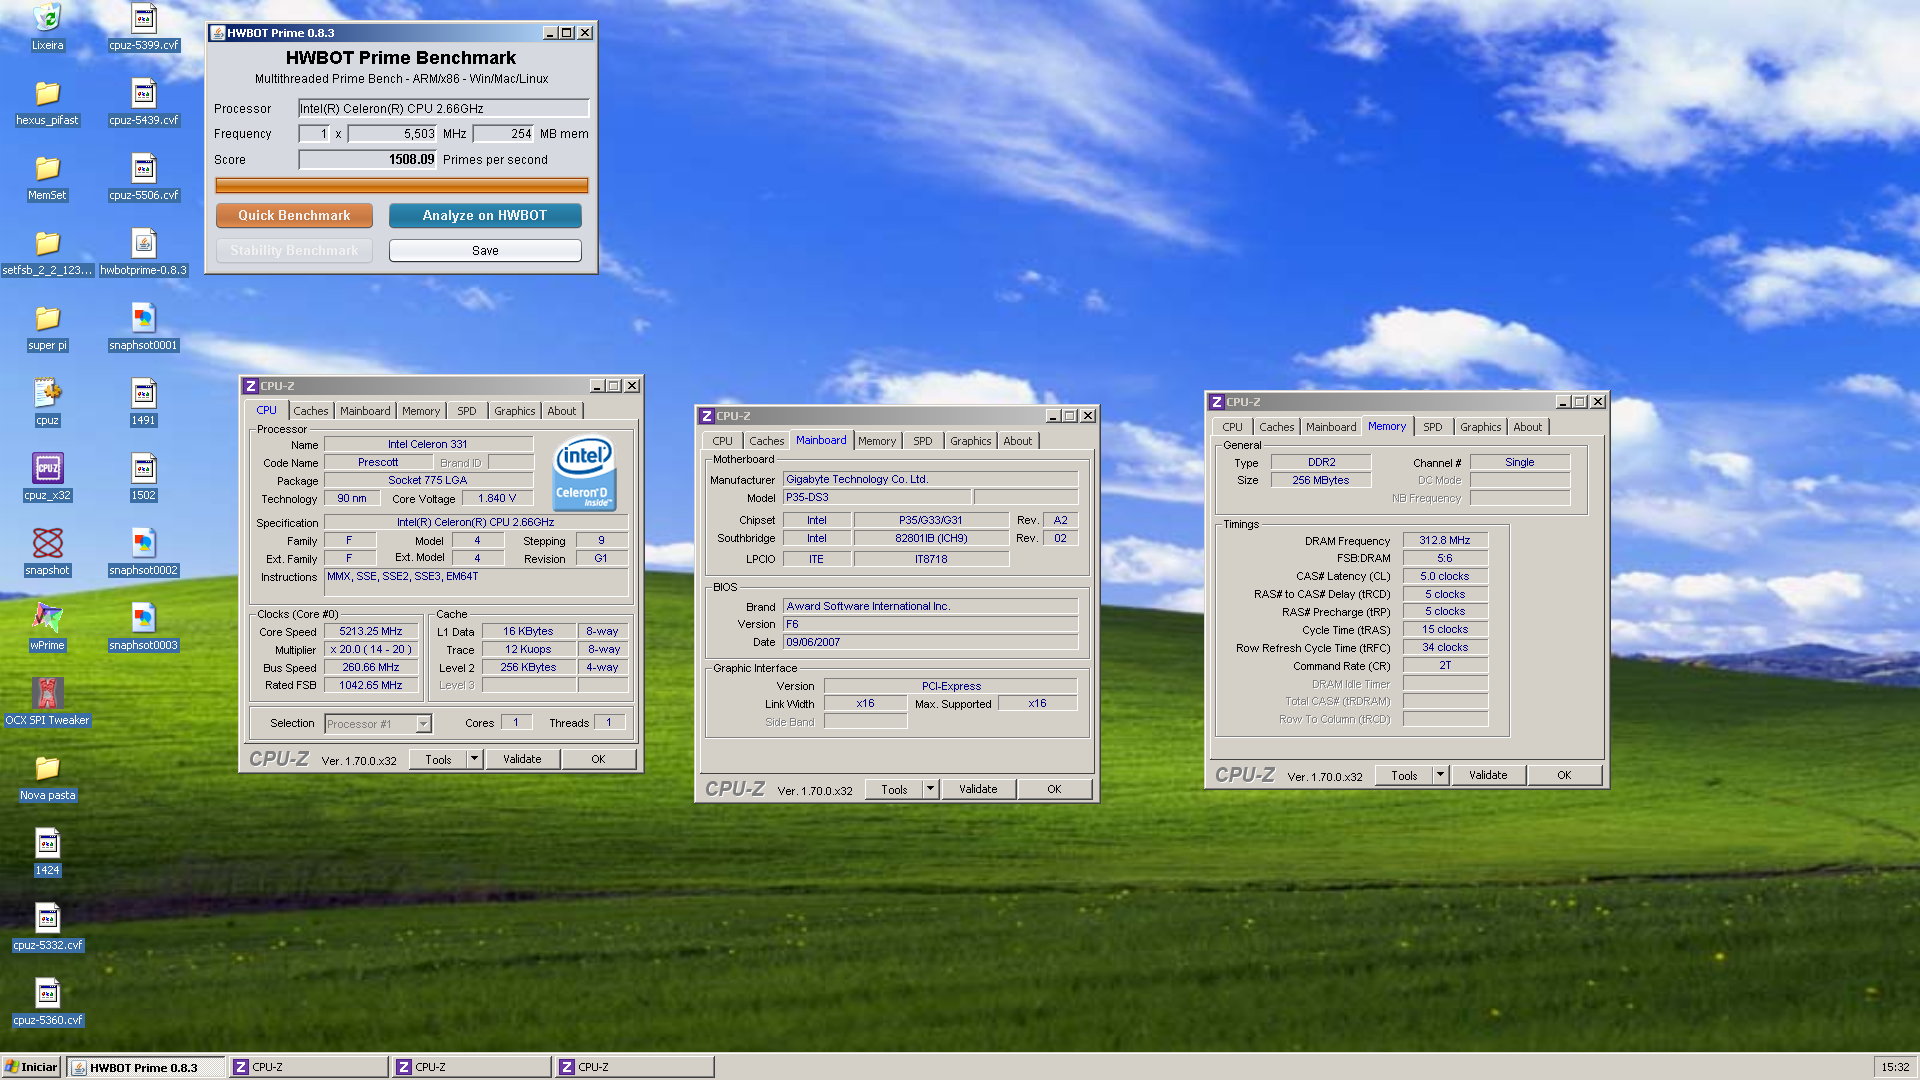Expand Tools arrow in Mainboard window
Screen dimensions: 1920x1080
pos(931,789)
